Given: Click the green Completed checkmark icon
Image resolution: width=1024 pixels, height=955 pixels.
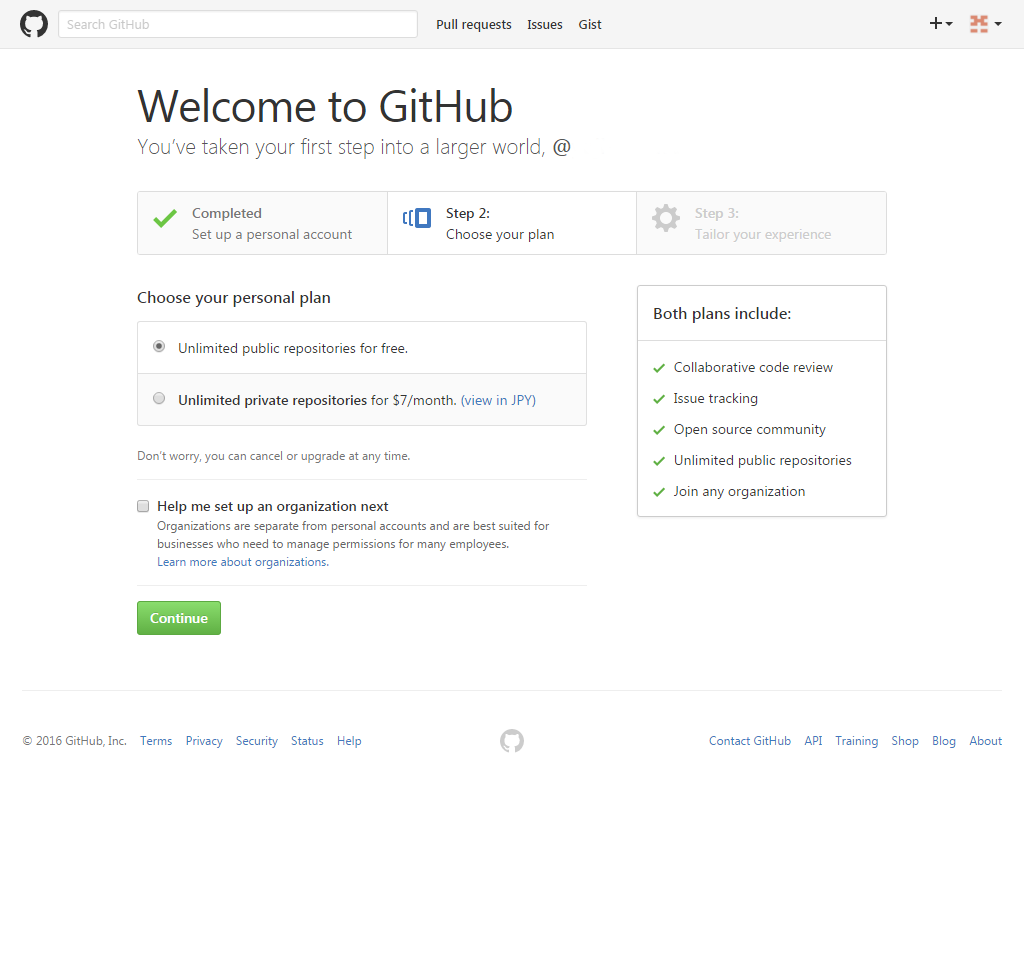Looking at the screenshot, I should (165, 218).
